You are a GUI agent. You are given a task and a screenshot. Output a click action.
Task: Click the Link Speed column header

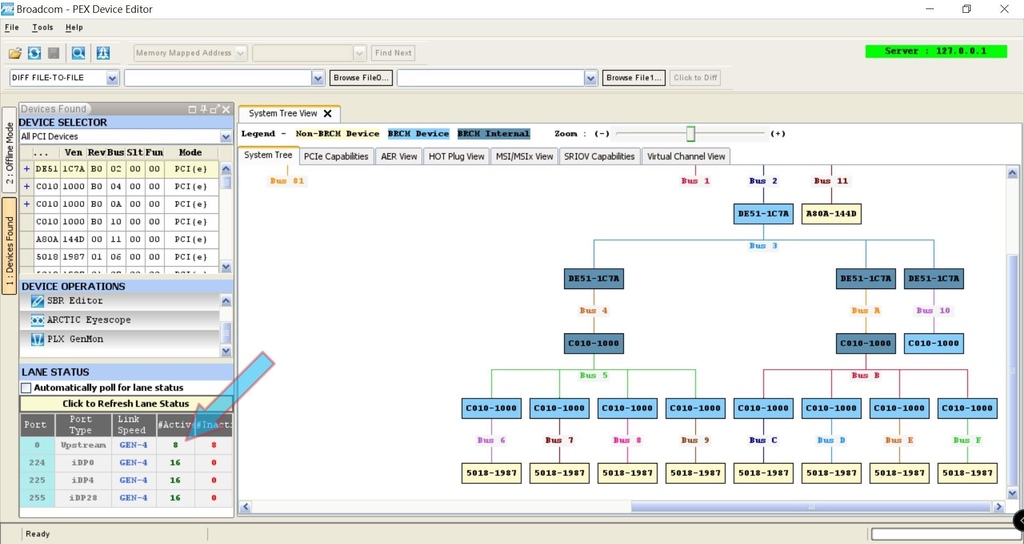pyautogui.click(x=133, y=425)
